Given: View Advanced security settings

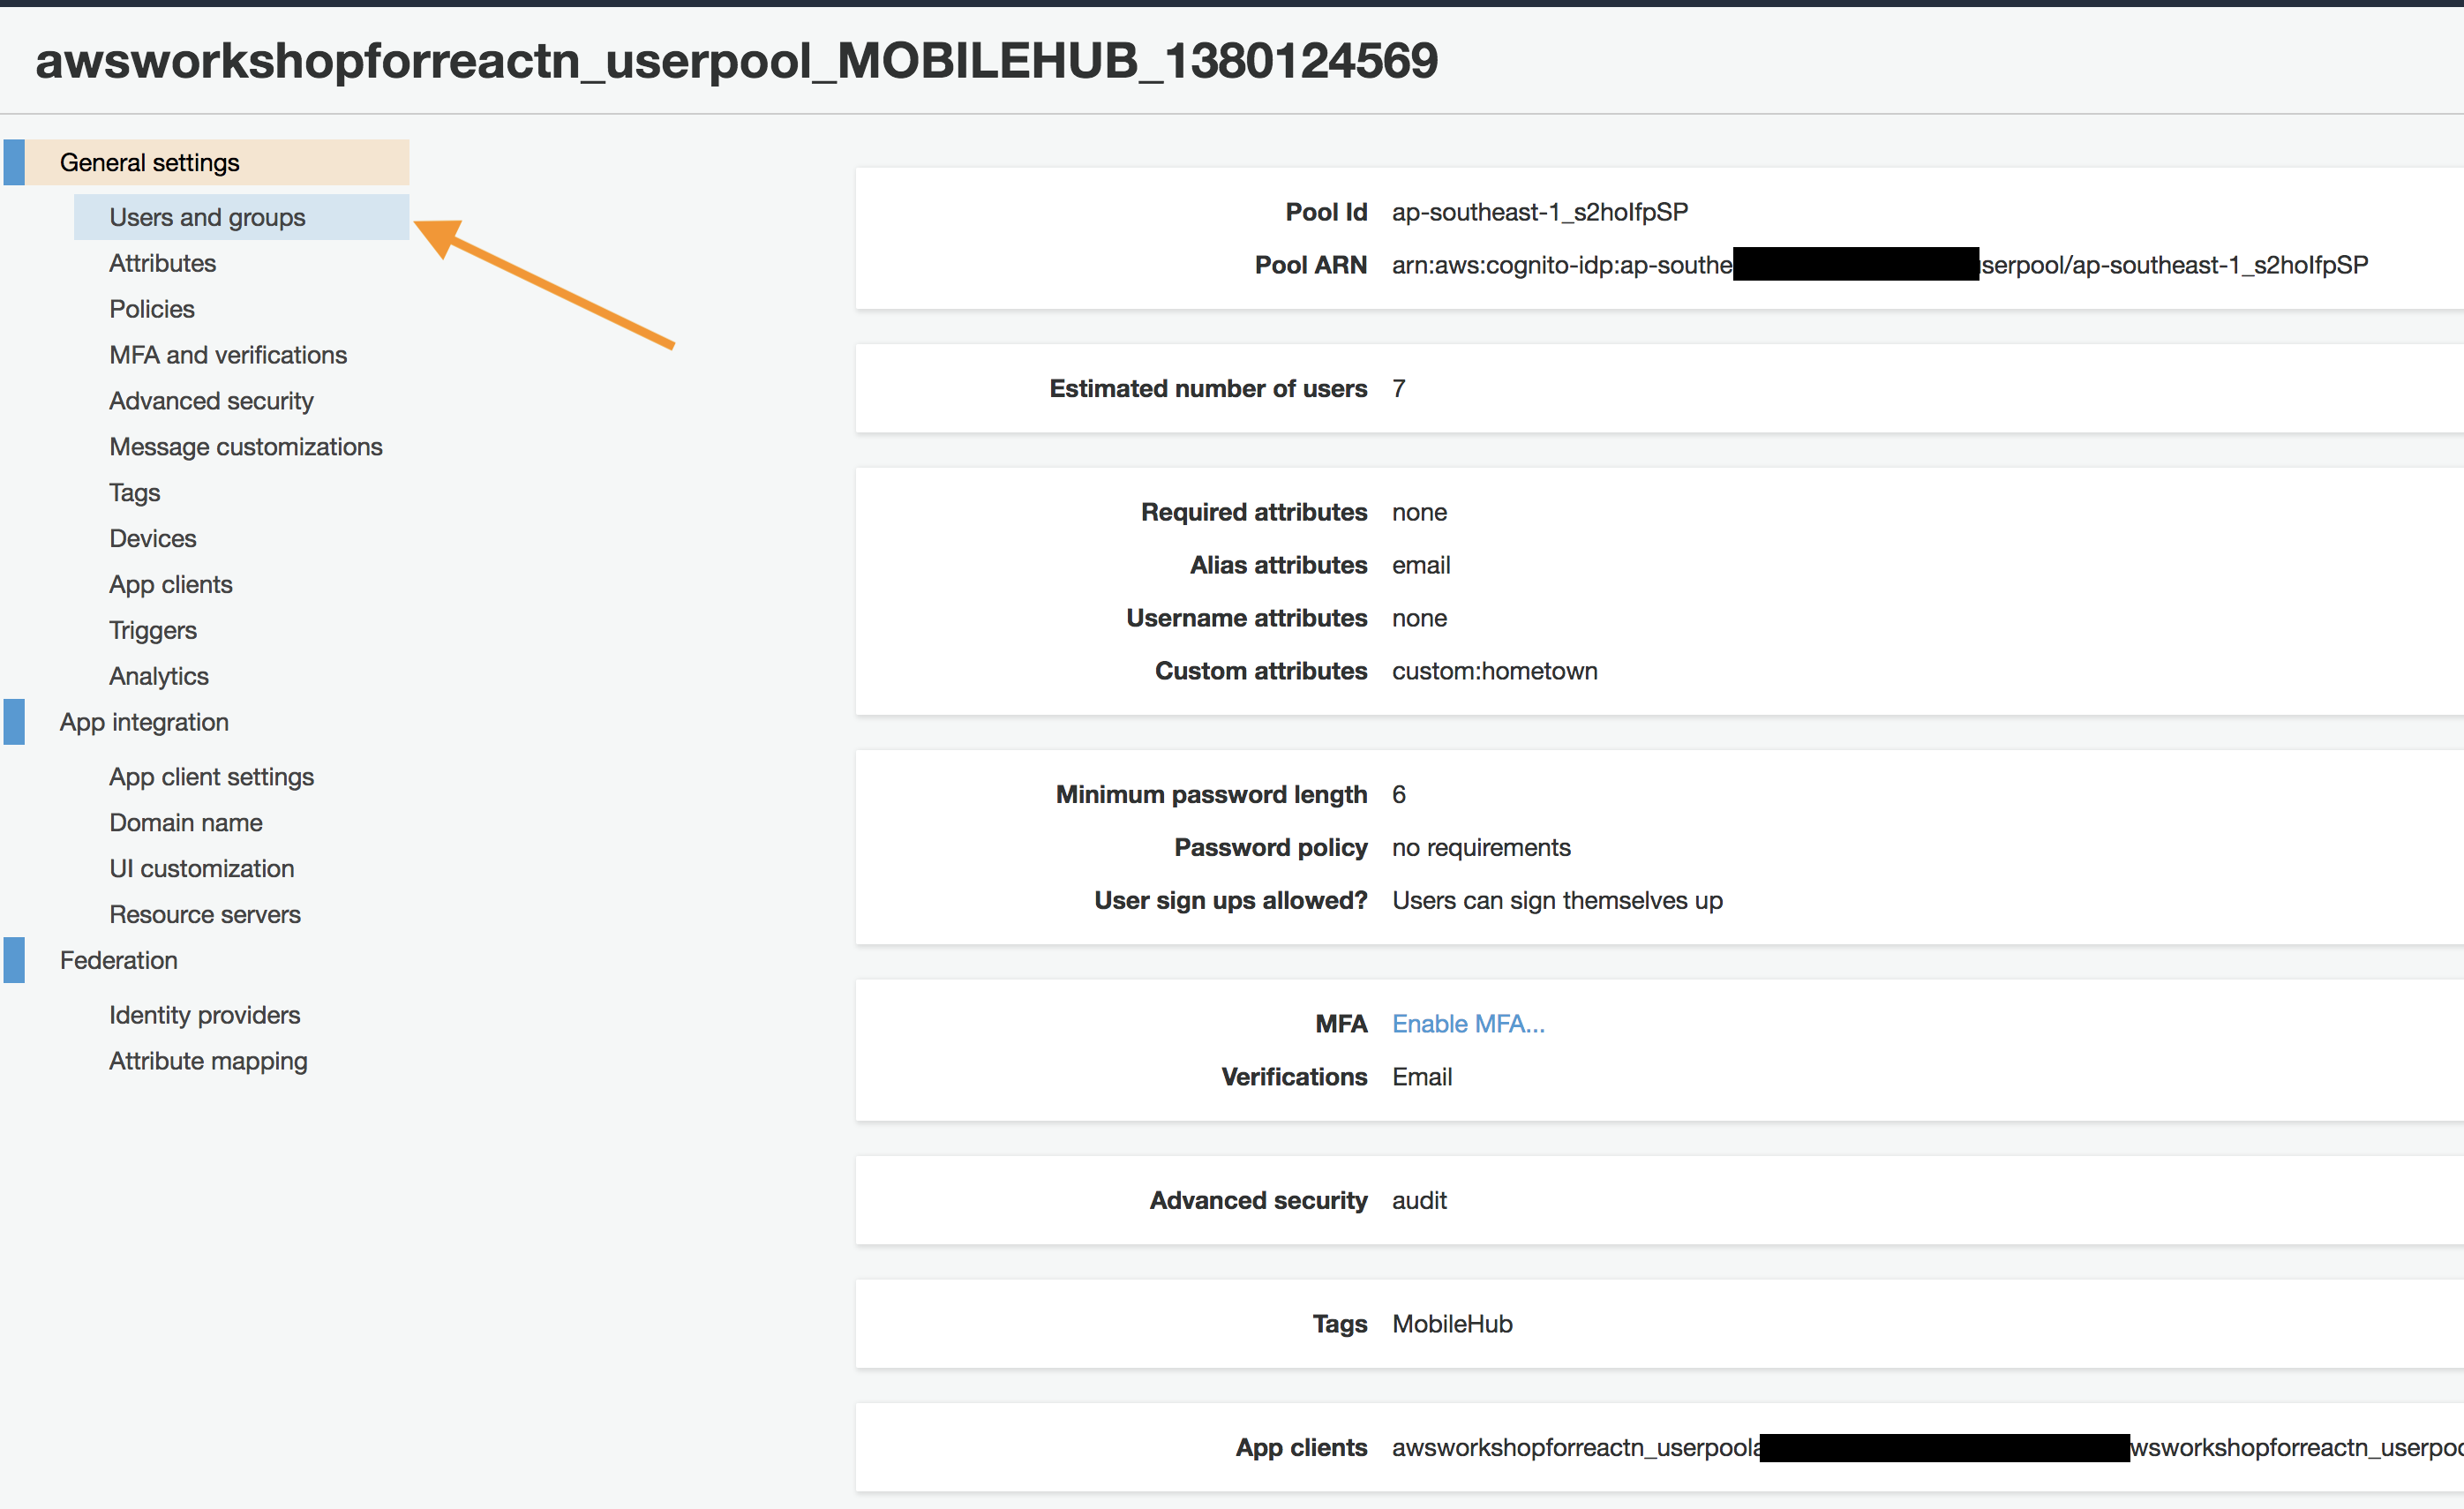Looking at the screenshot, I should pos(211,401).
